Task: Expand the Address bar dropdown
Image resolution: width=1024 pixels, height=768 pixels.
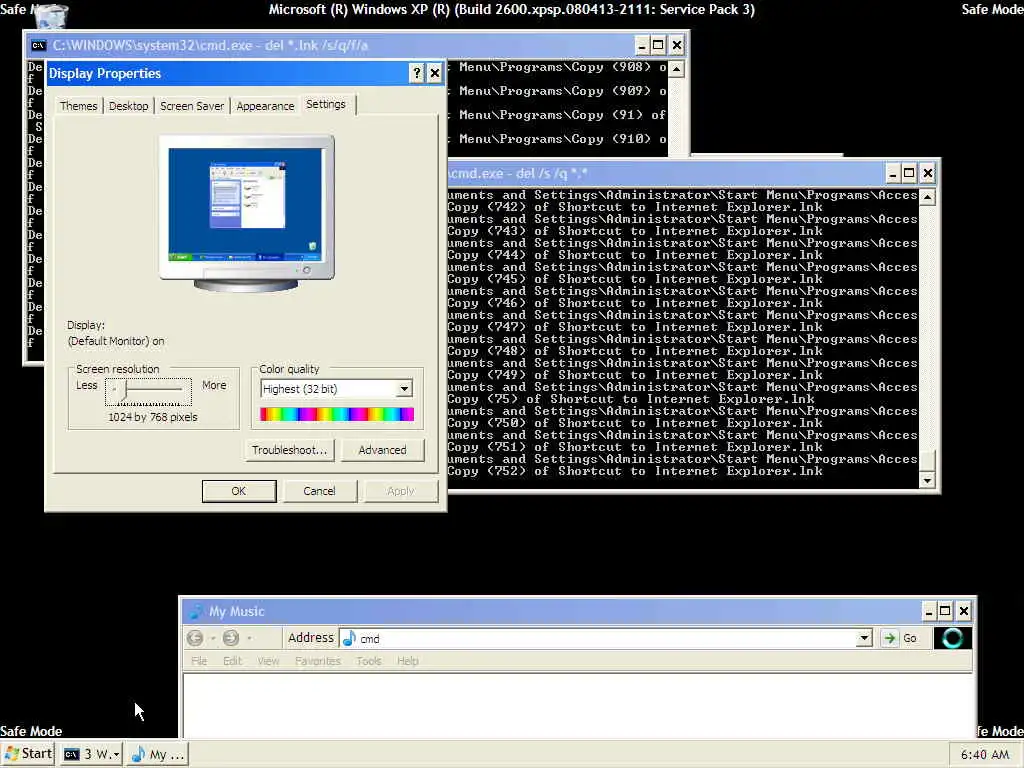Action: click(864, 639)
